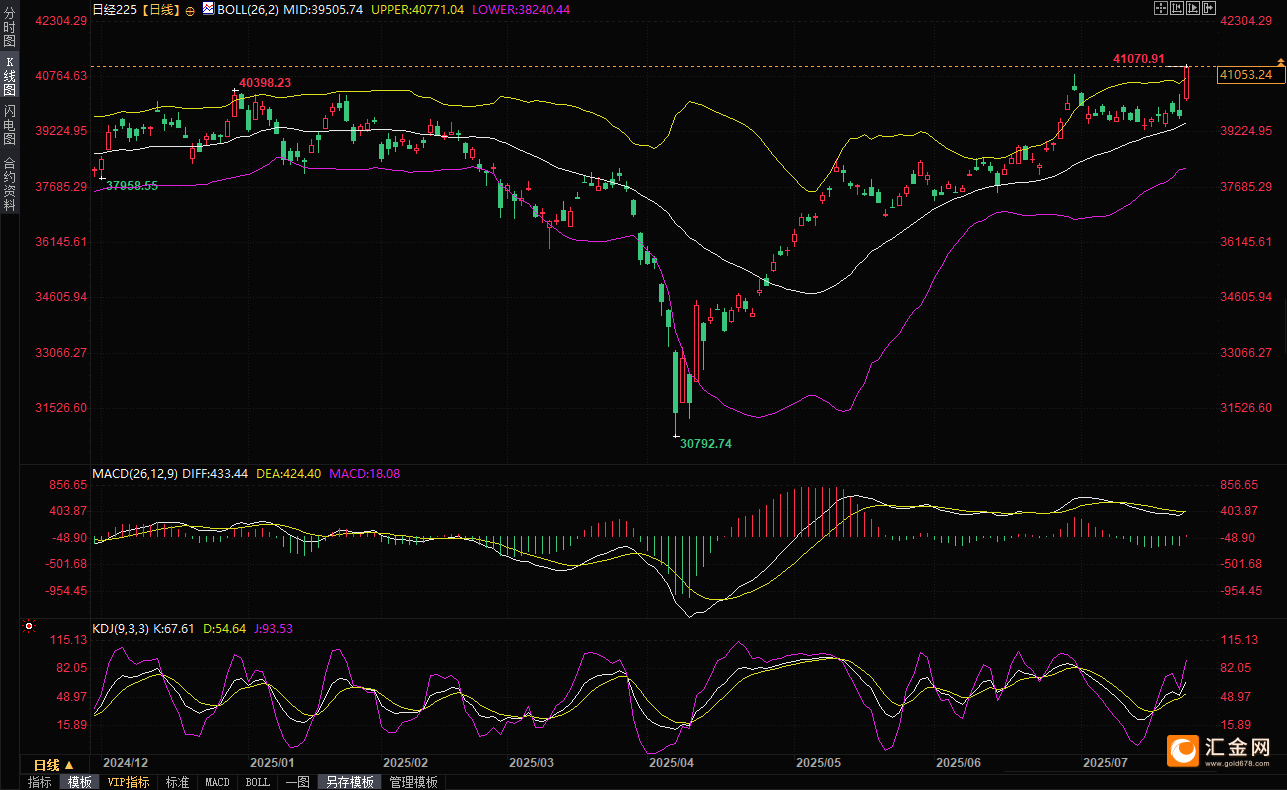Click the low label 30792.74
Image resolution: width=1287 pixels, height=790 pixels.
(706, 443)
